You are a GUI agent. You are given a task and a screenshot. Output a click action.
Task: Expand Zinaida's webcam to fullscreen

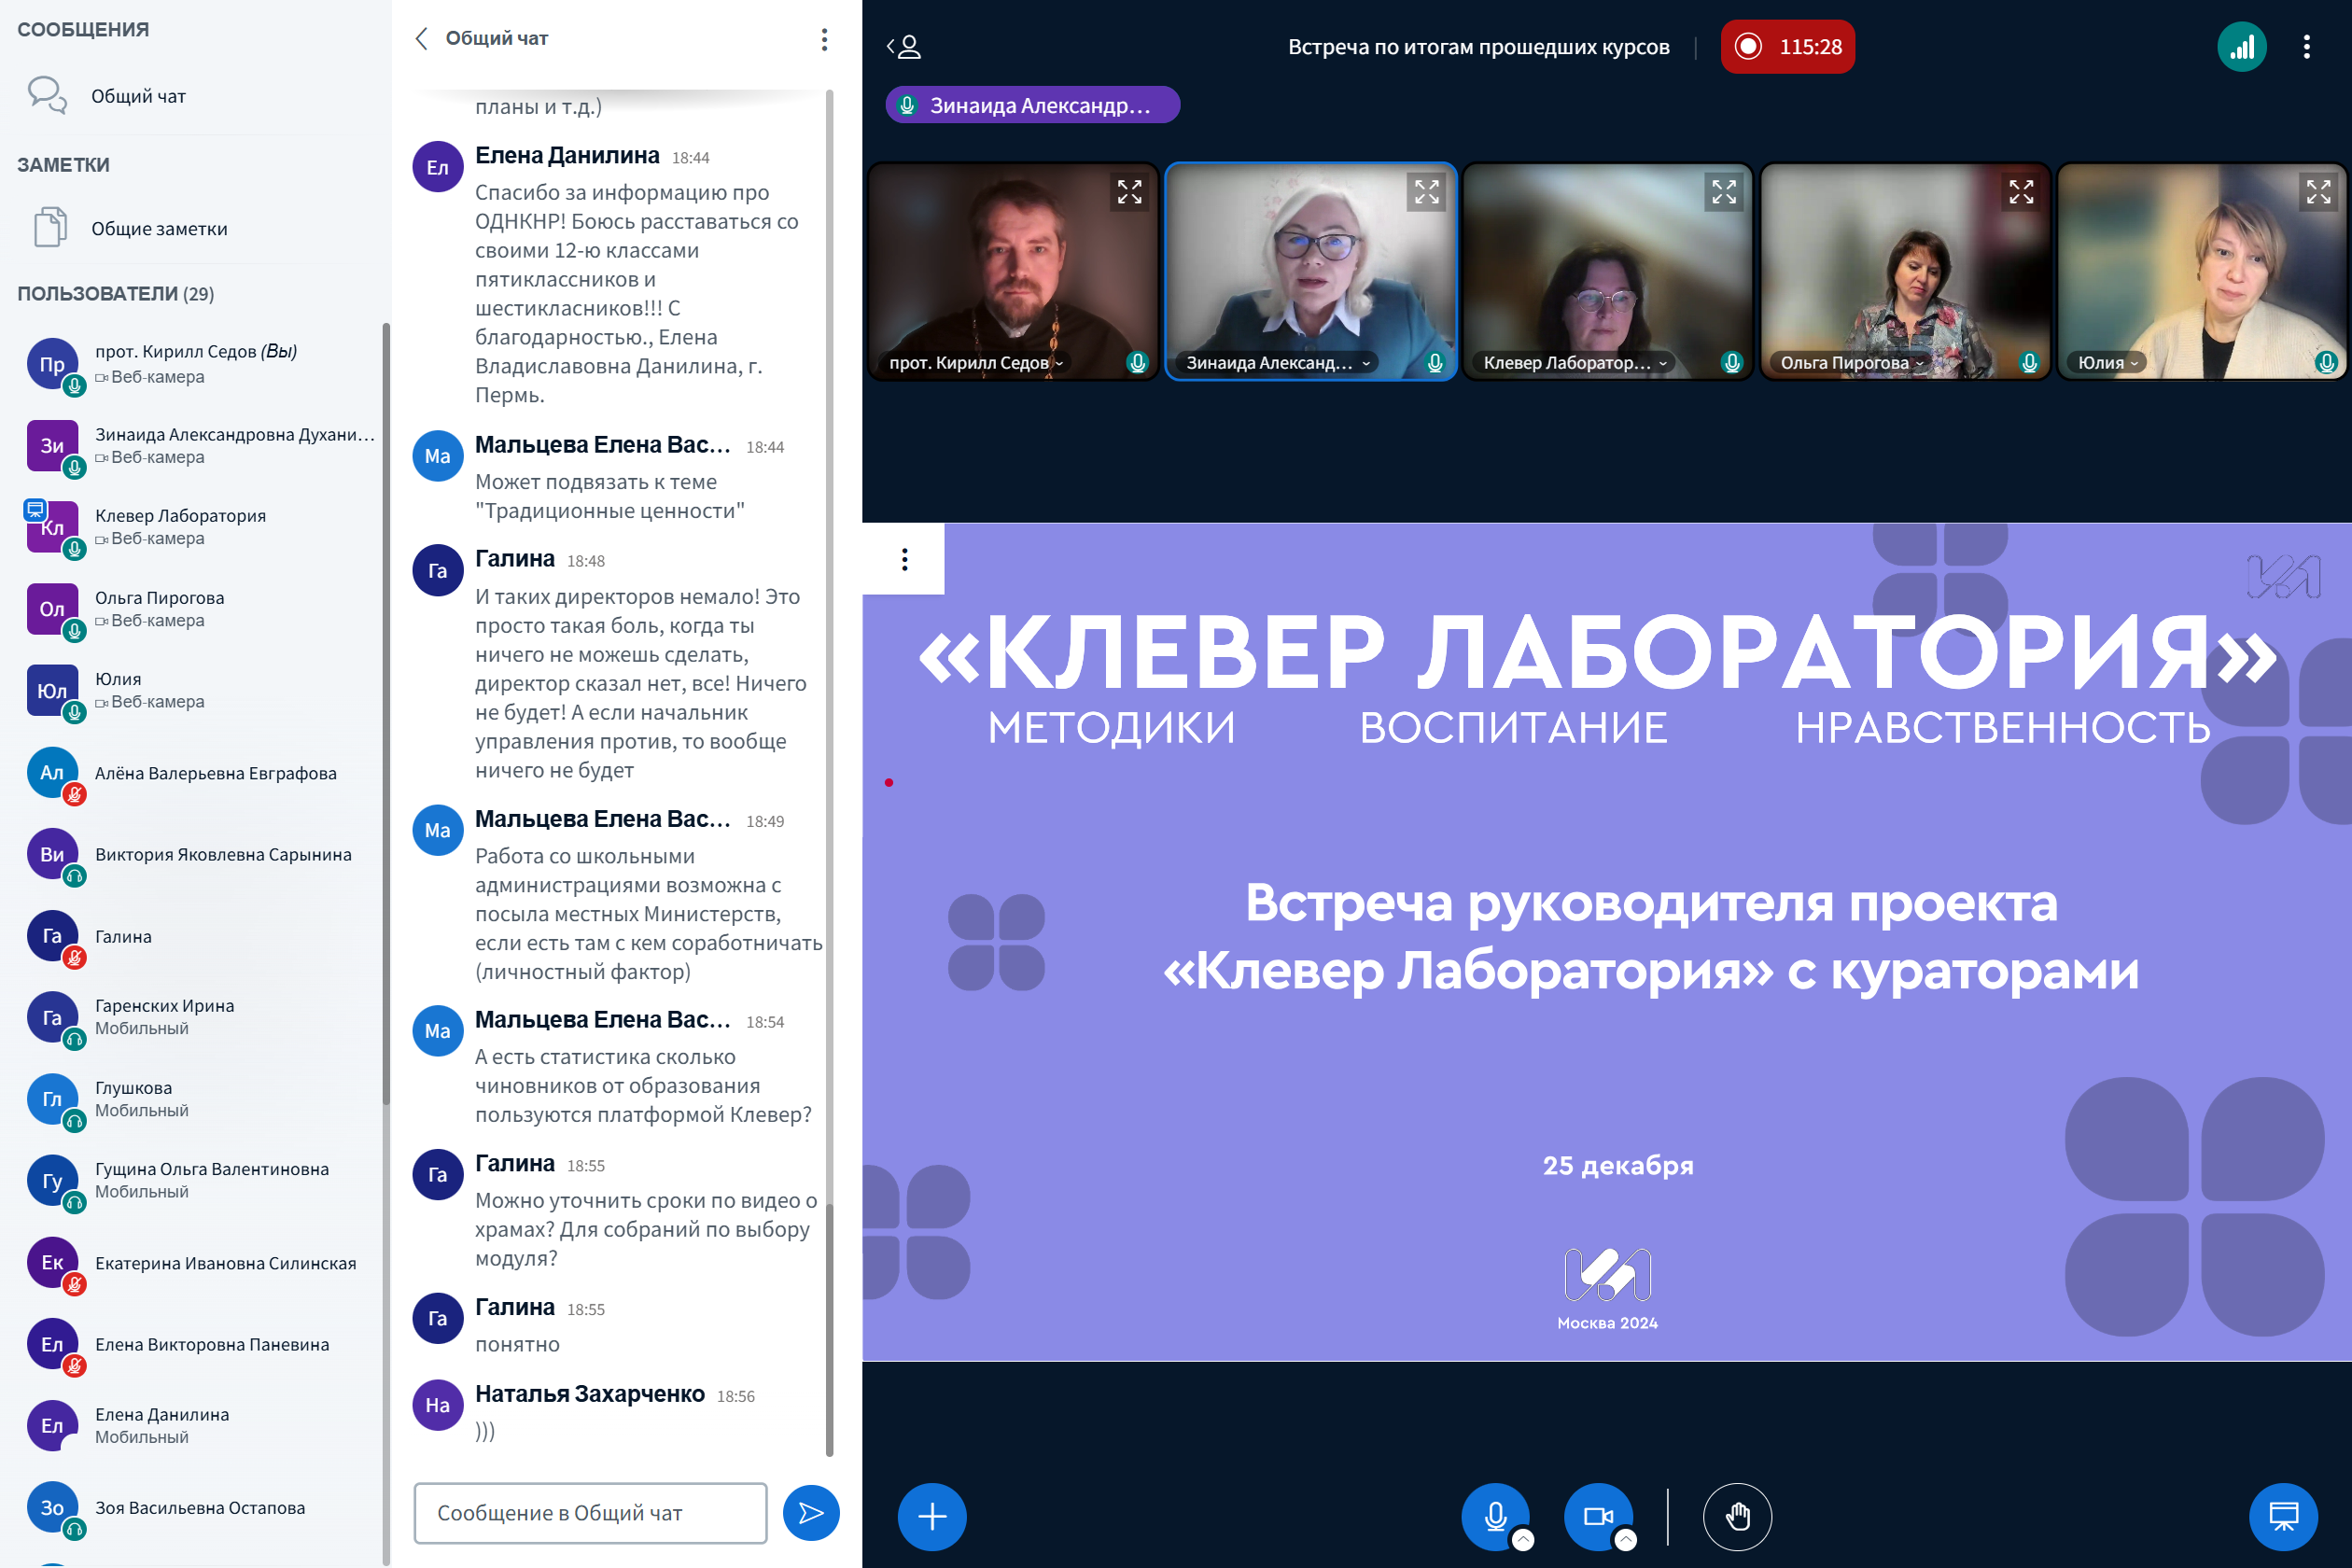click(x=1426, y=192)
